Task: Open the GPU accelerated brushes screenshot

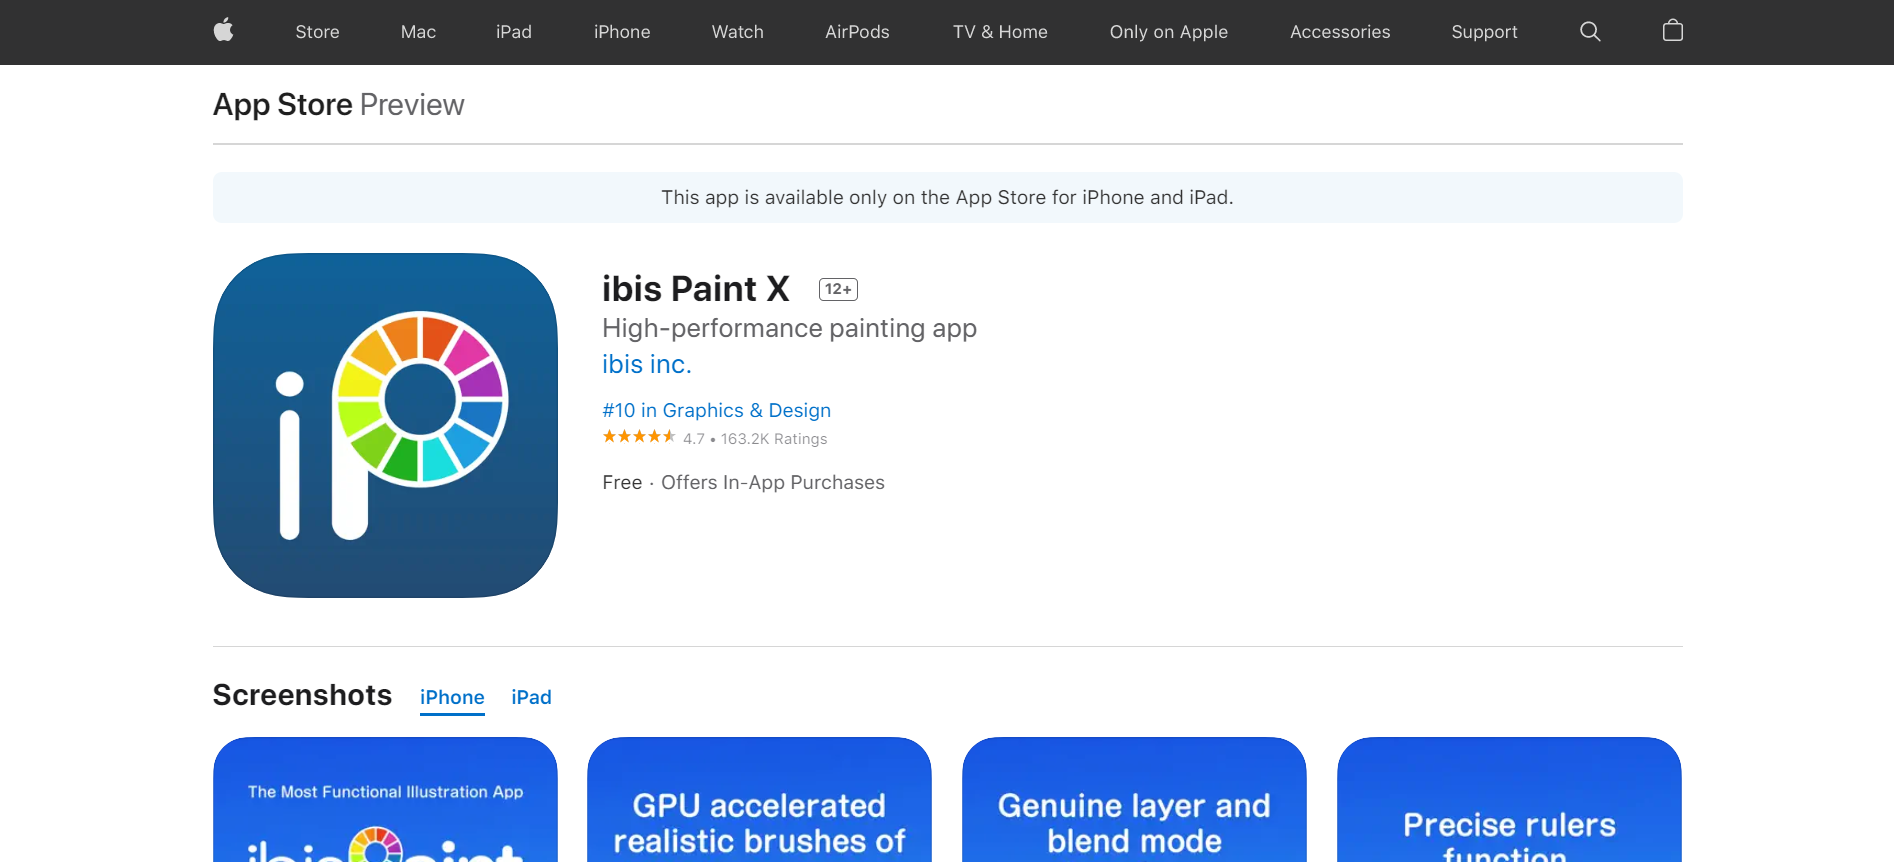Action: coord(759,800)
